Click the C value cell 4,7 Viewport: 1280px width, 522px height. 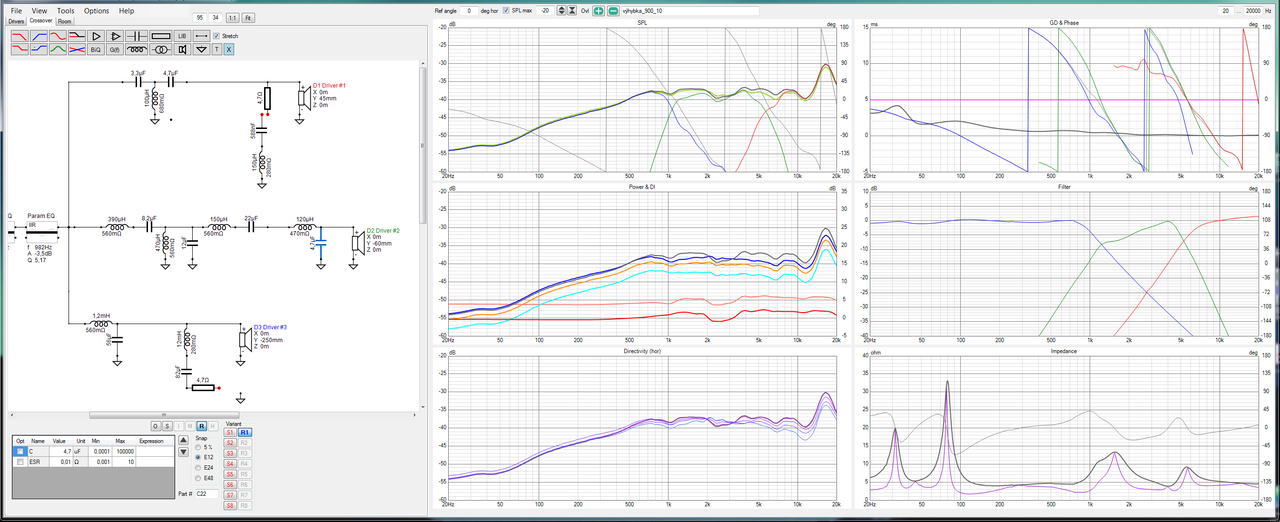click(60, 451)
